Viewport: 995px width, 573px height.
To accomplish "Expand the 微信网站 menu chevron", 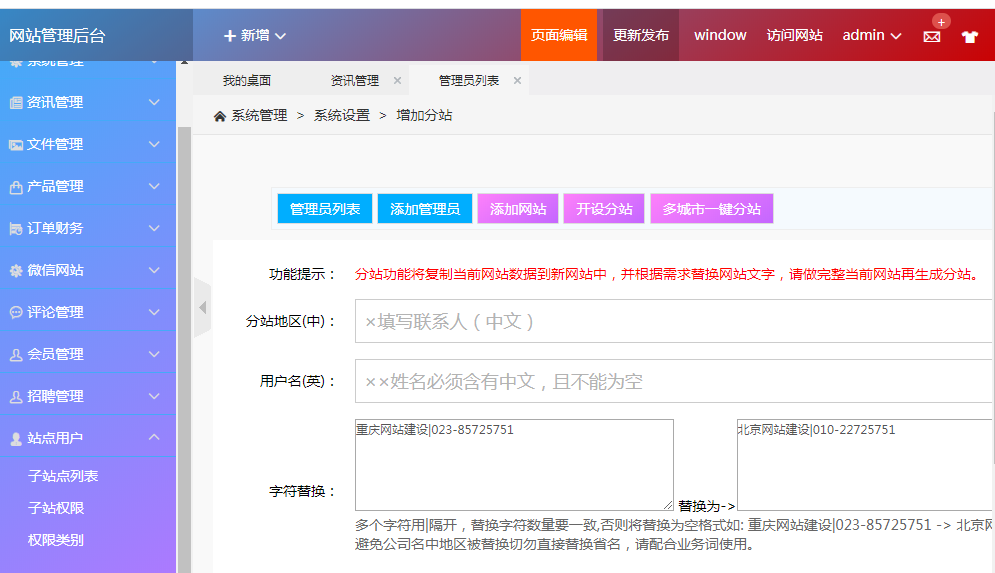I will 154,270.
